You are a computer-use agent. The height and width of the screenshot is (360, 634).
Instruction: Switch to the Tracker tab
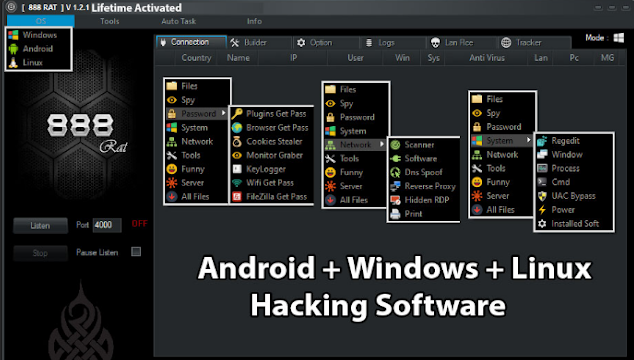(534, 42)
